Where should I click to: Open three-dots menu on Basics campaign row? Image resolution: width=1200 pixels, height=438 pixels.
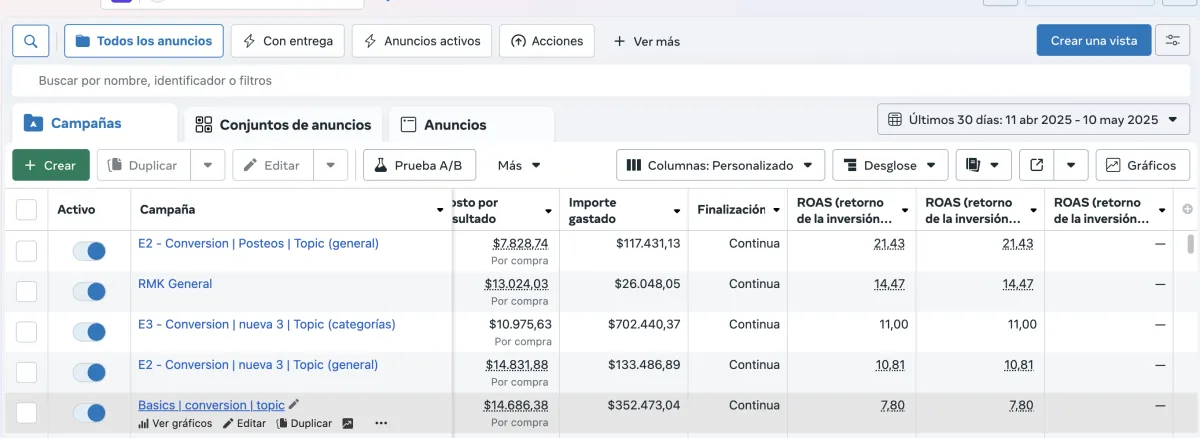[x=380, y=423]
